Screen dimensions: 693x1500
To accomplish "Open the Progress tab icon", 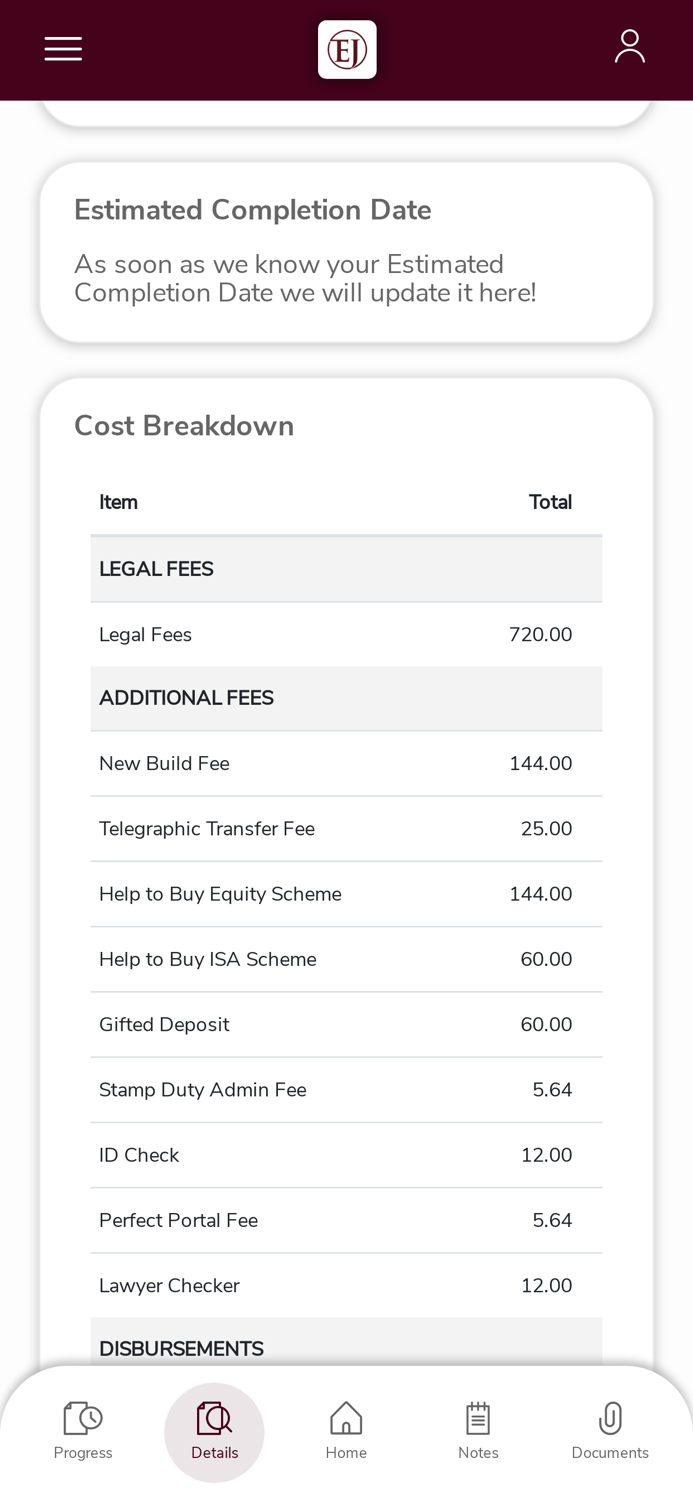I will point(83,1418).
